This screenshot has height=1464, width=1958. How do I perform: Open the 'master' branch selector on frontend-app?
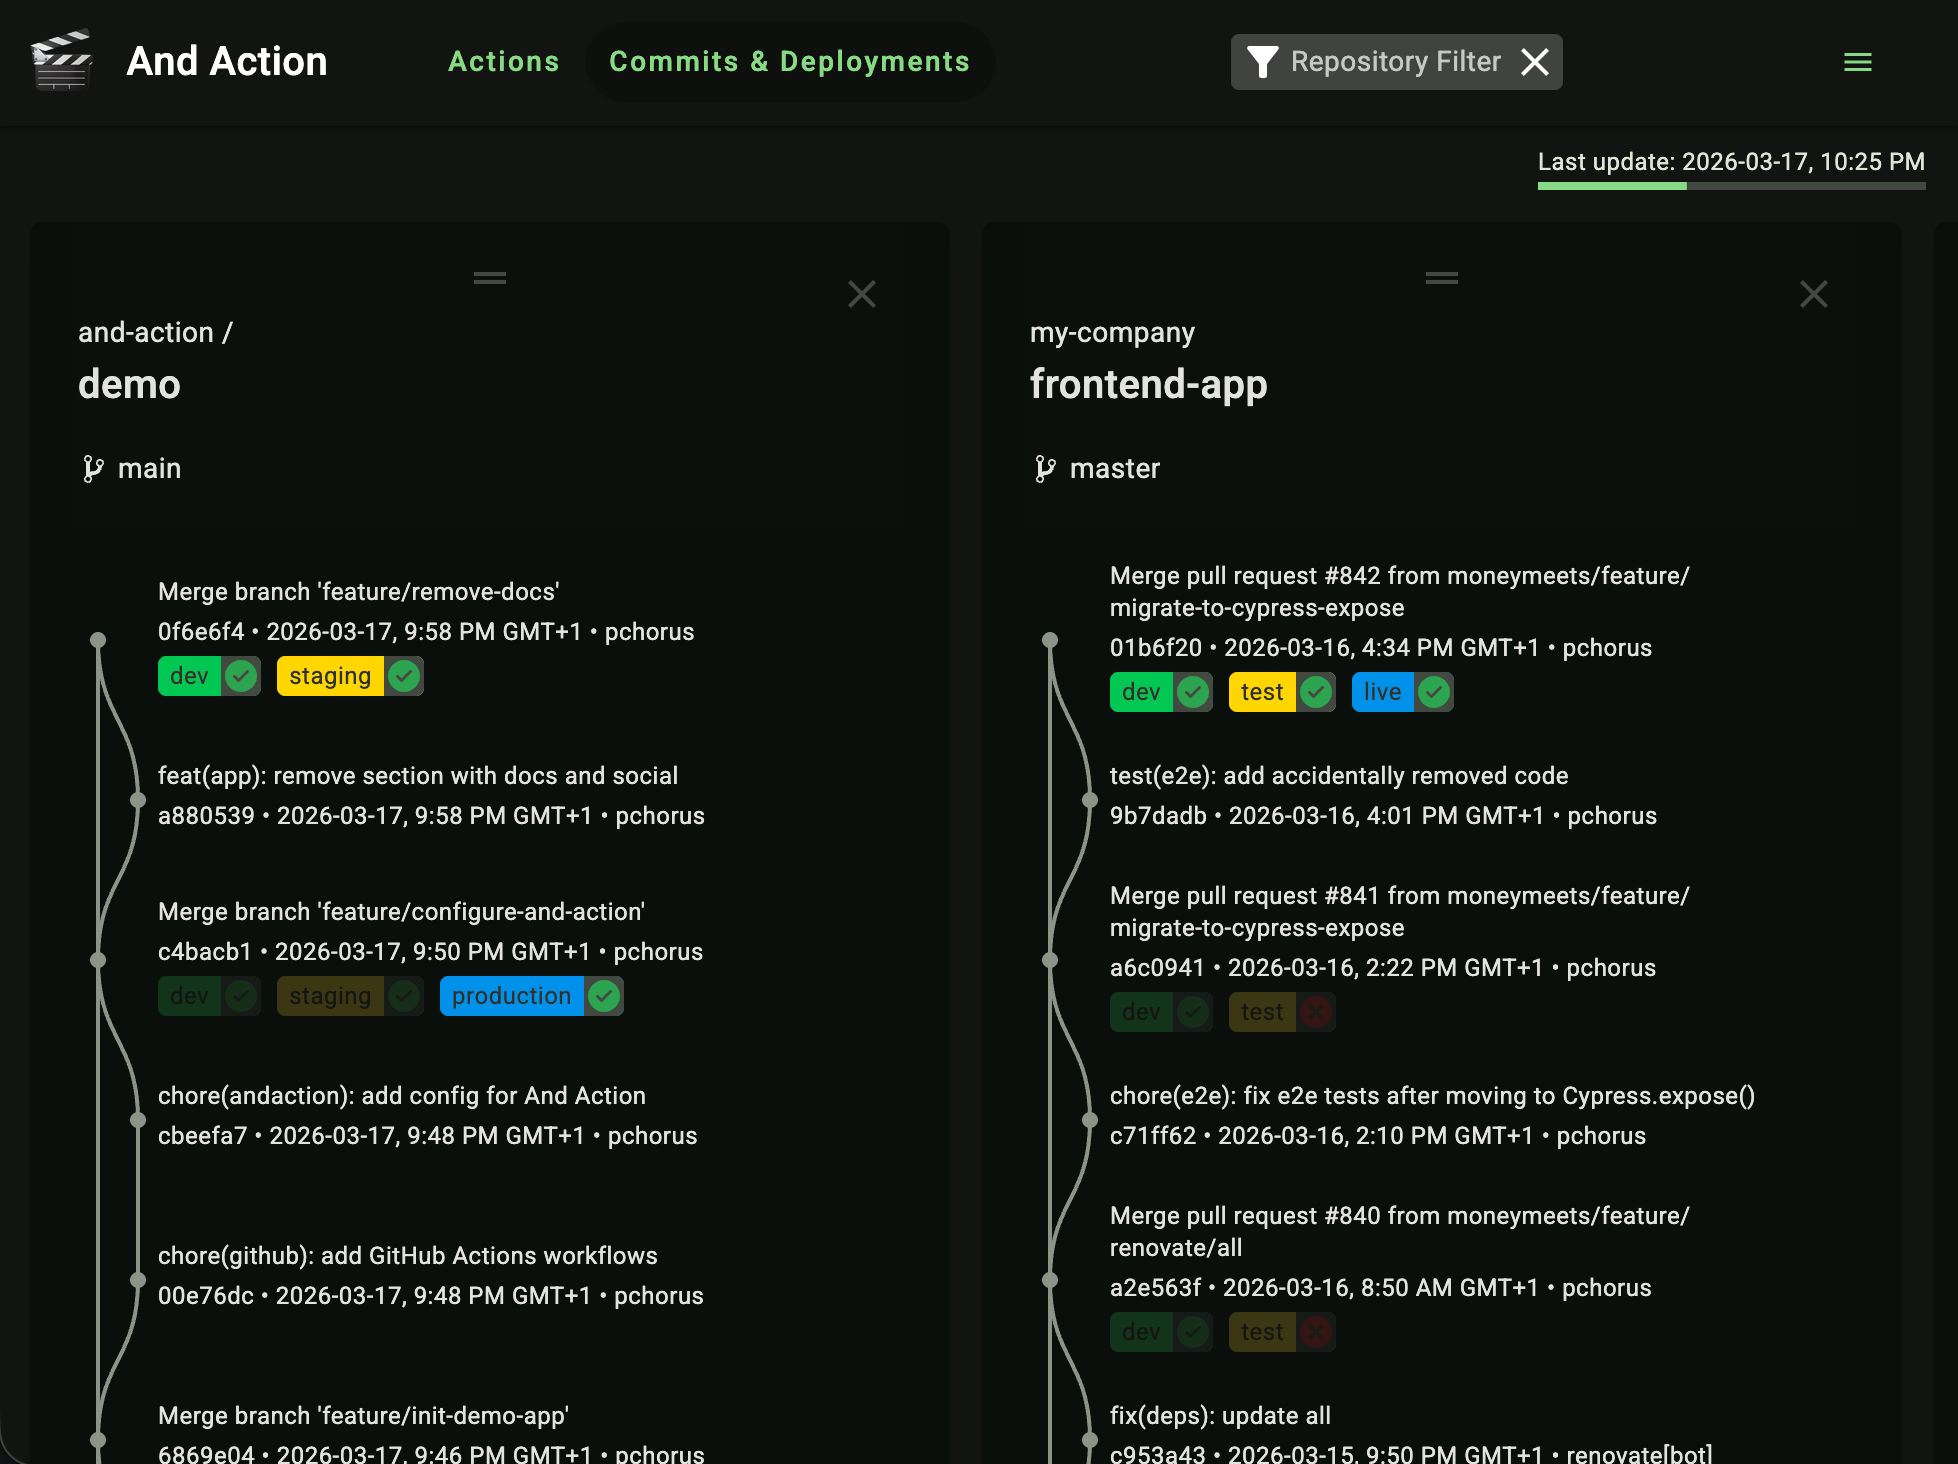[x=1114, y=467]
